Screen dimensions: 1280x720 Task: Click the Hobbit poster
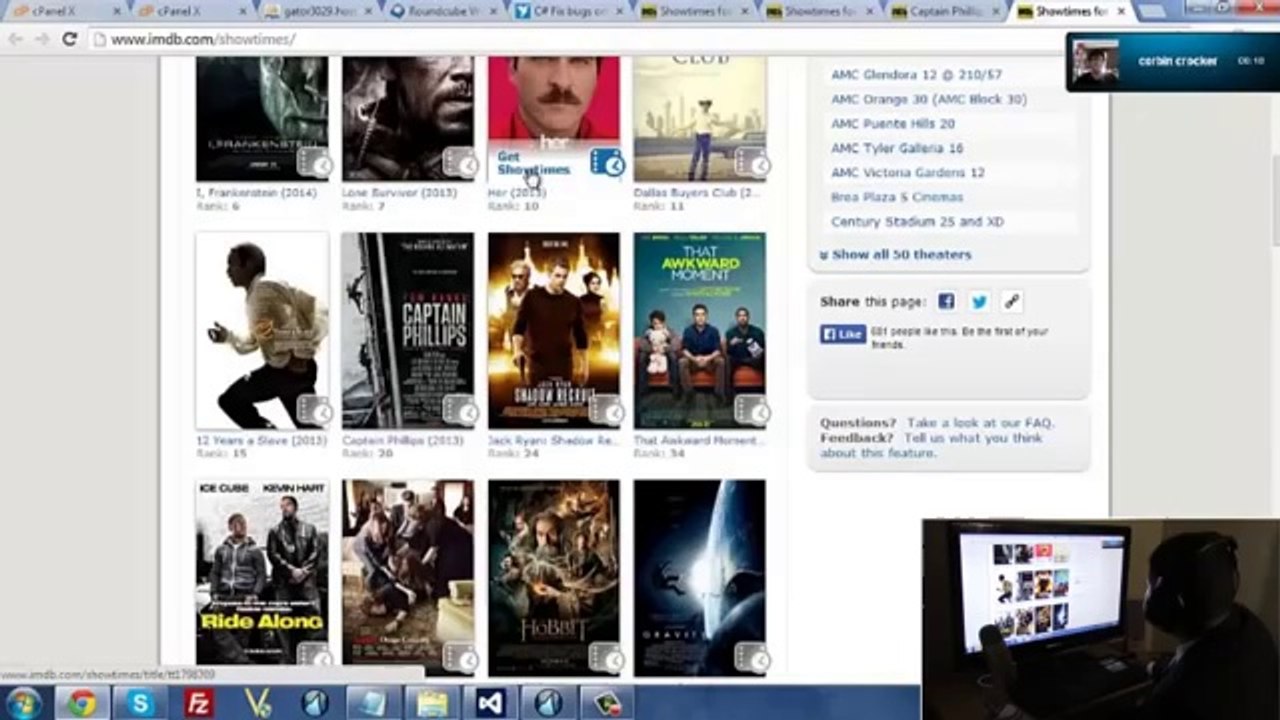pyautogui.click(x=554, y=577)
